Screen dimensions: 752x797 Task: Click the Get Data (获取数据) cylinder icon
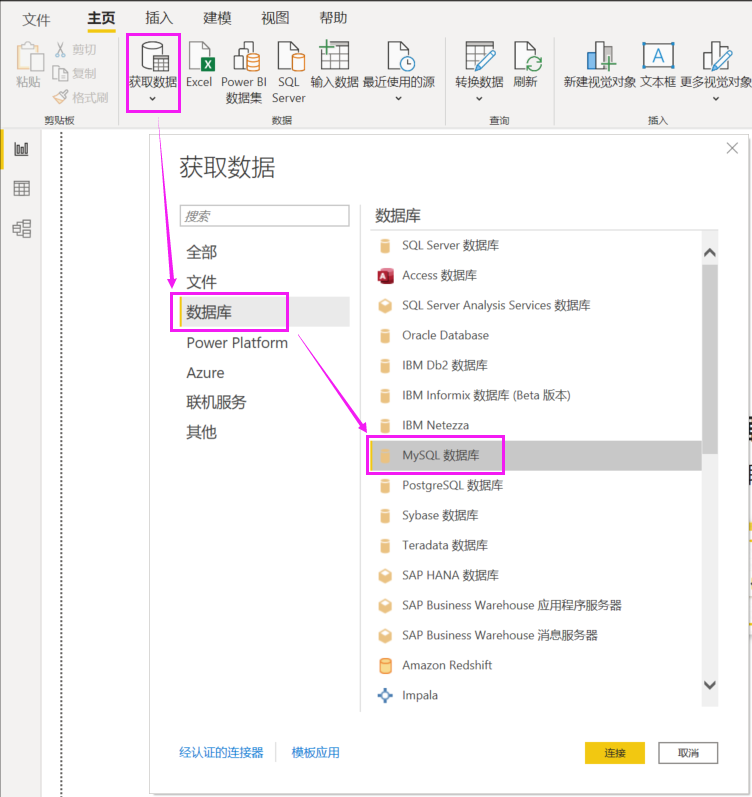[155, 56]
